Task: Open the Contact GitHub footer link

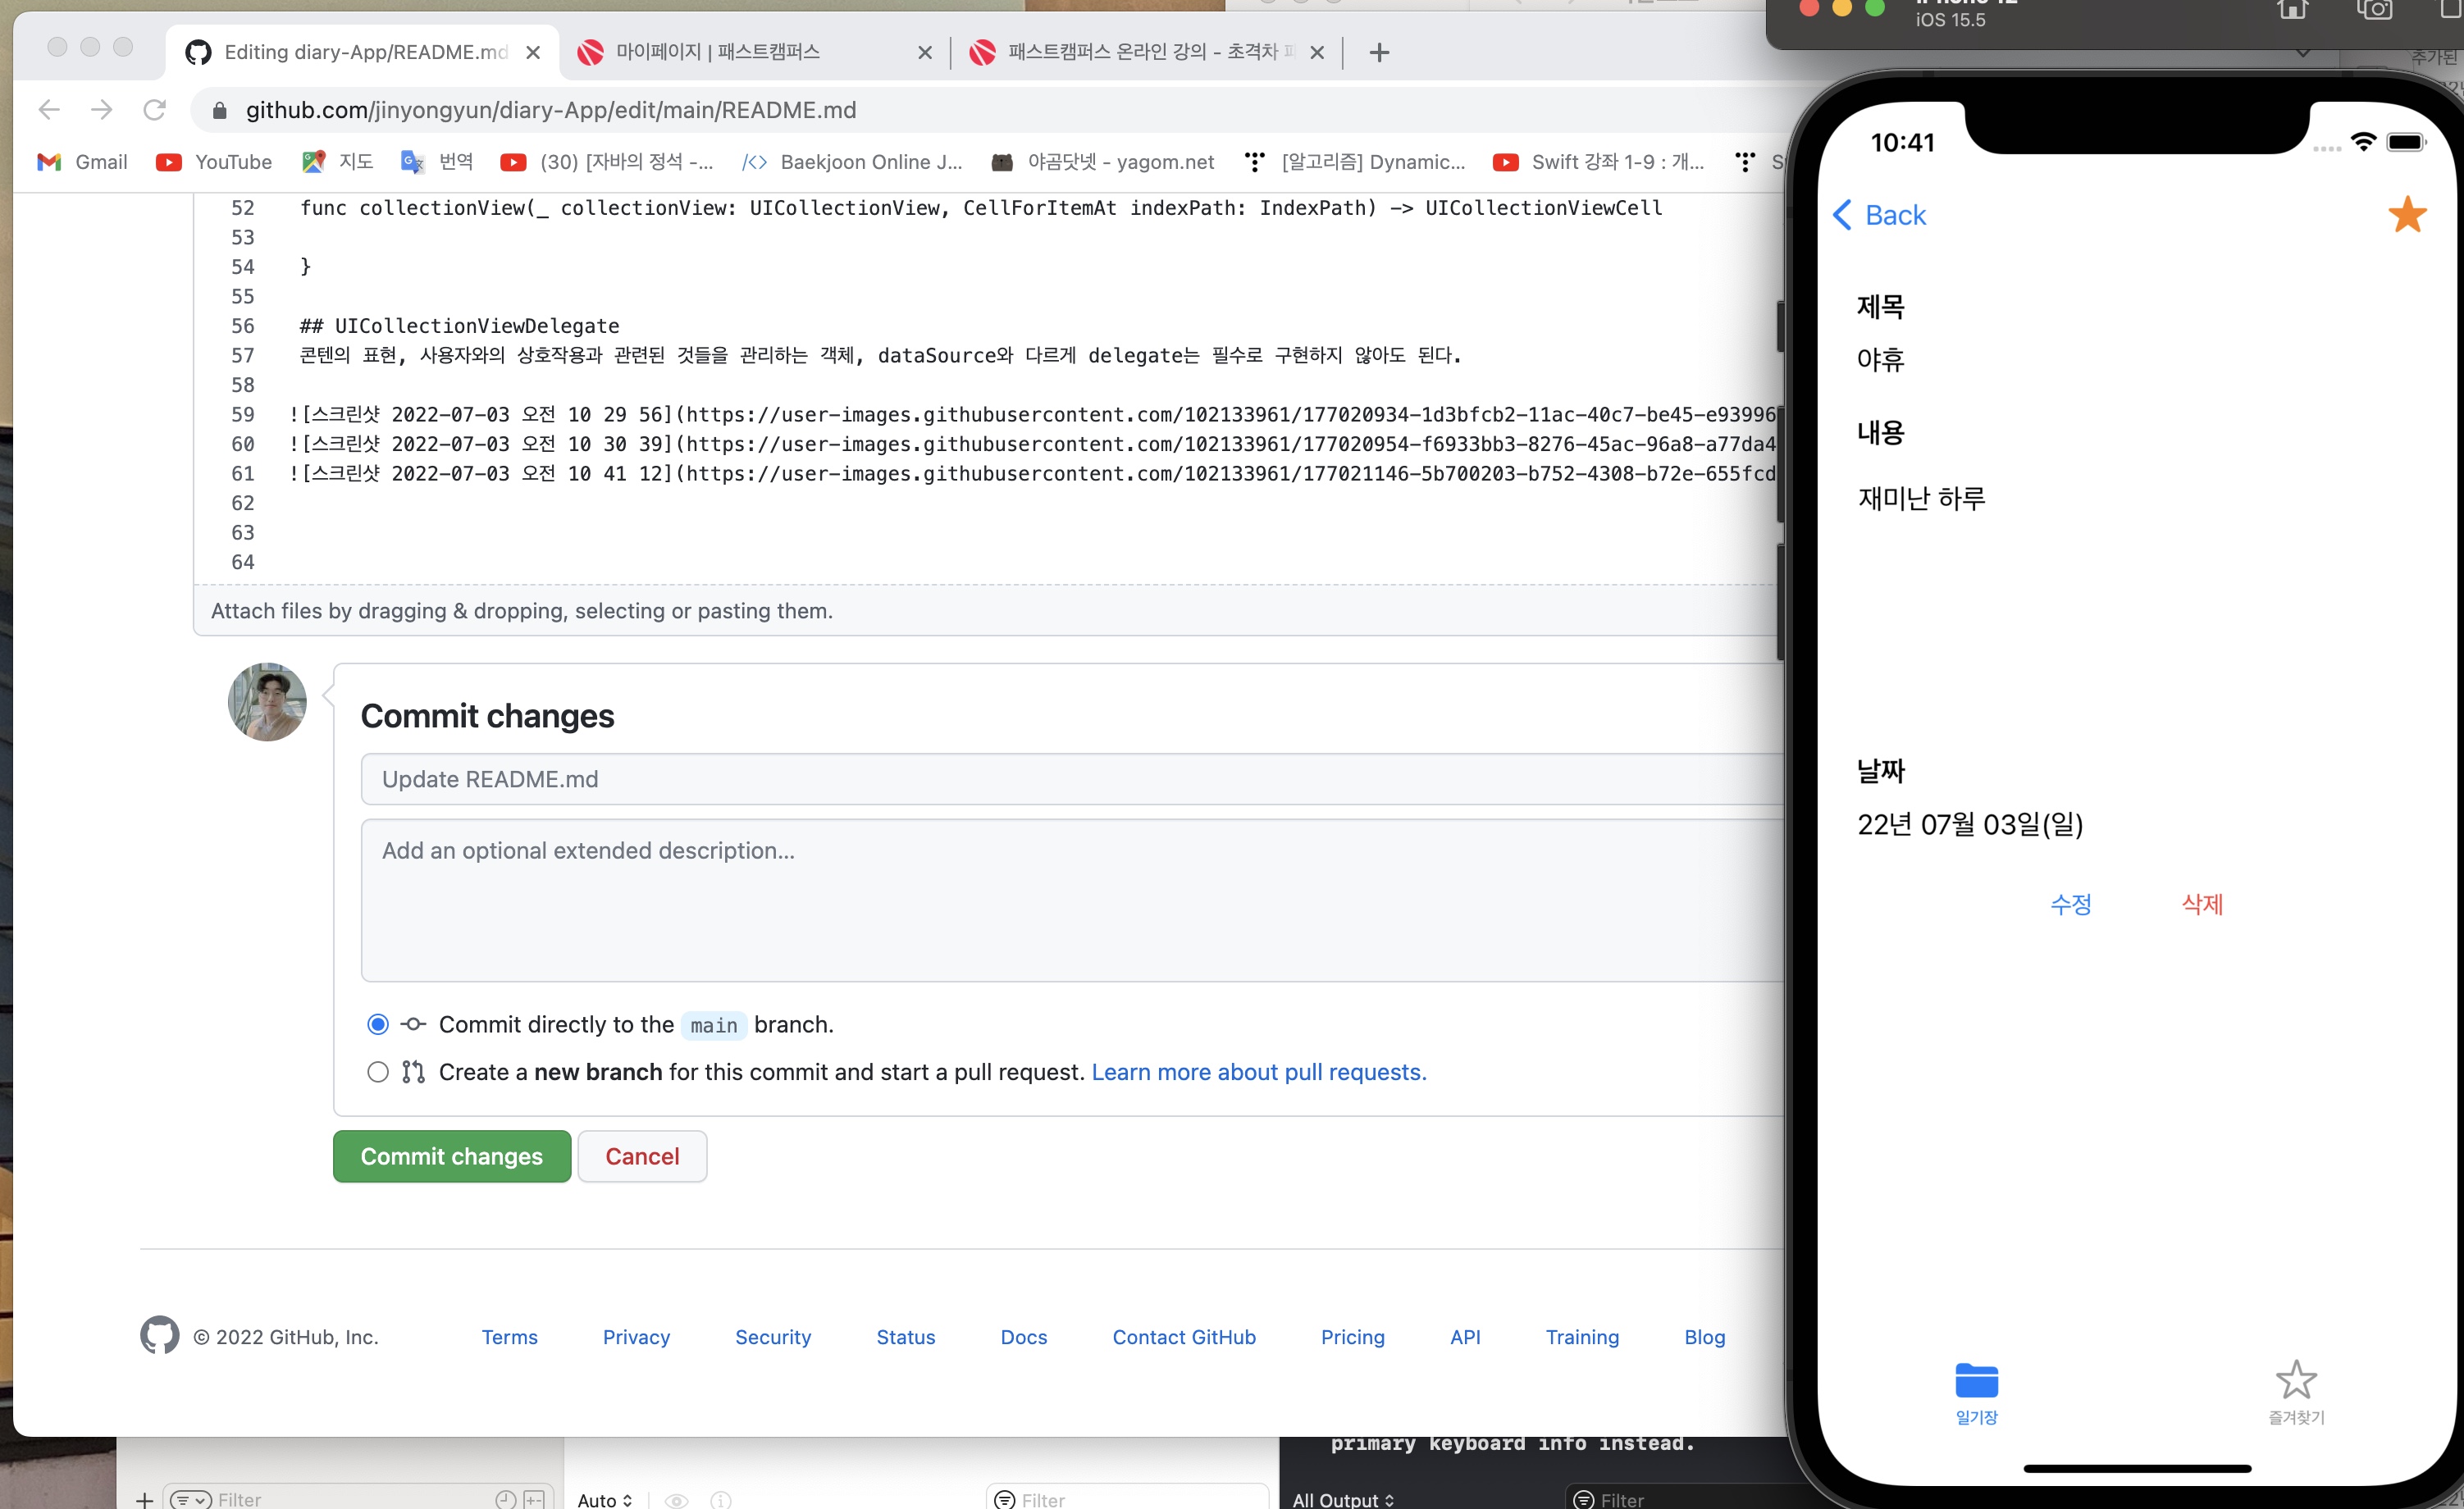Action: coord(1184,1337)
